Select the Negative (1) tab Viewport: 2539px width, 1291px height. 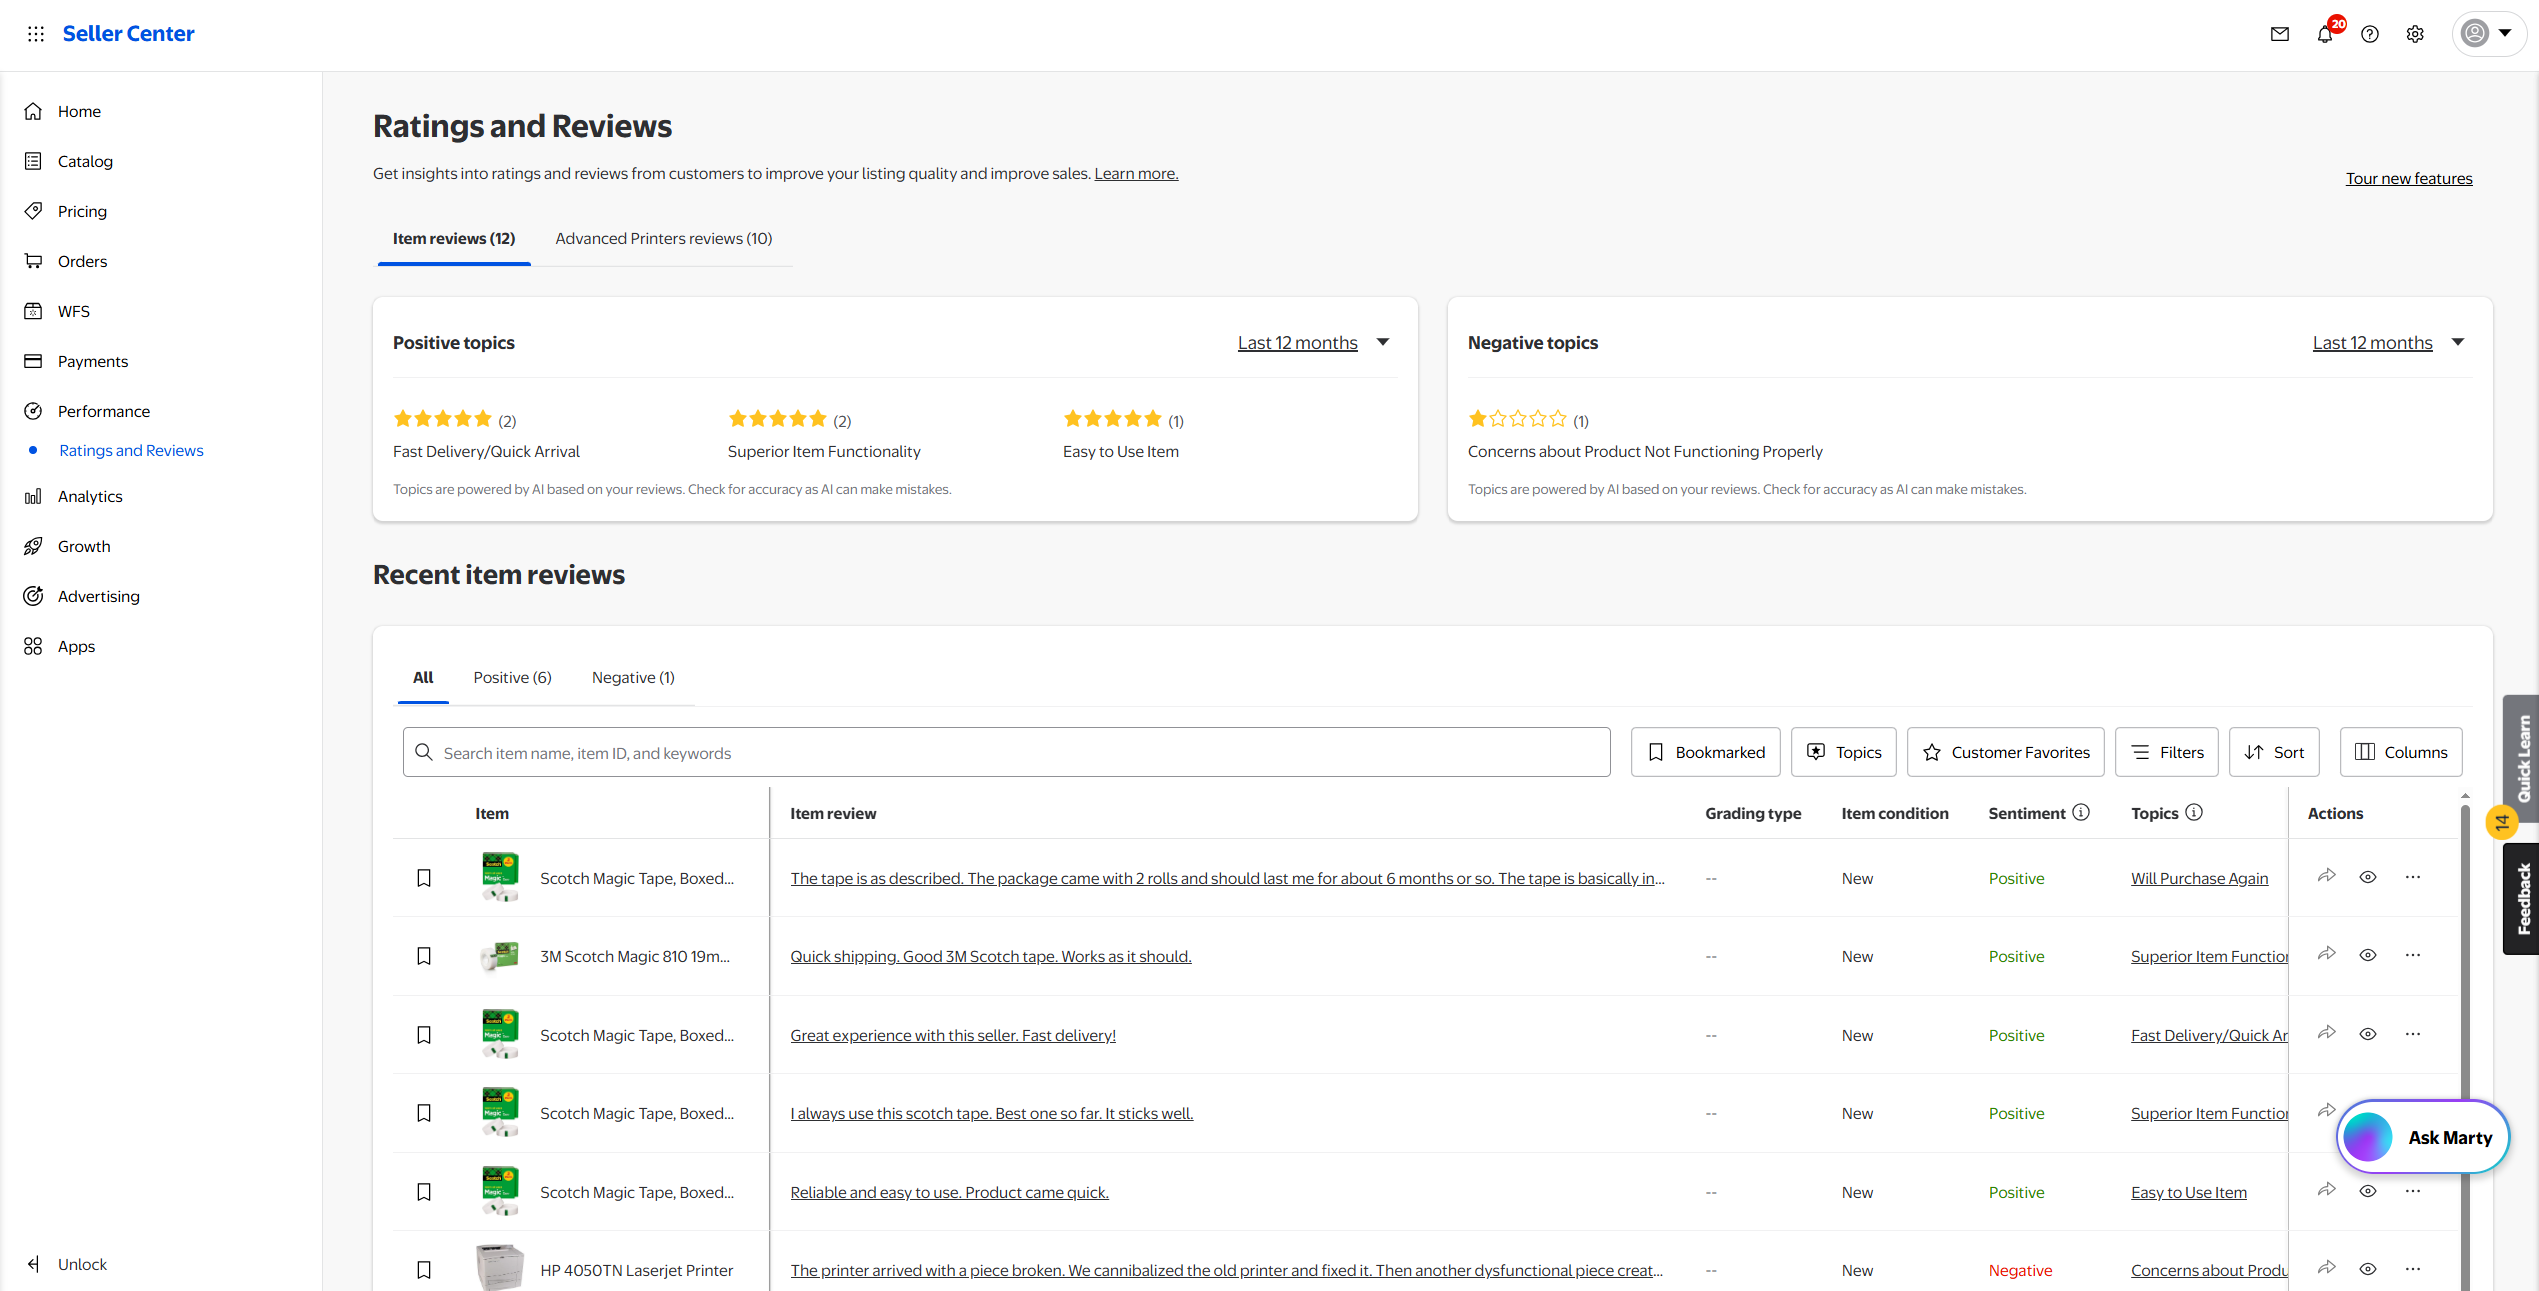coord(633,677)
